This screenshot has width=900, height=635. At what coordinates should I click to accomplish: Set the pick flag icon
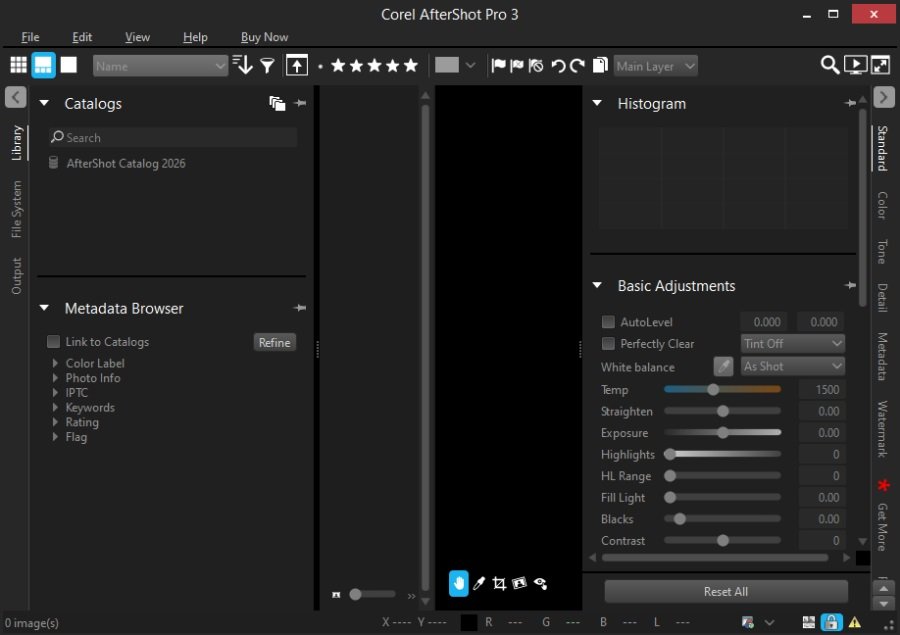click(x=498, y=65)
